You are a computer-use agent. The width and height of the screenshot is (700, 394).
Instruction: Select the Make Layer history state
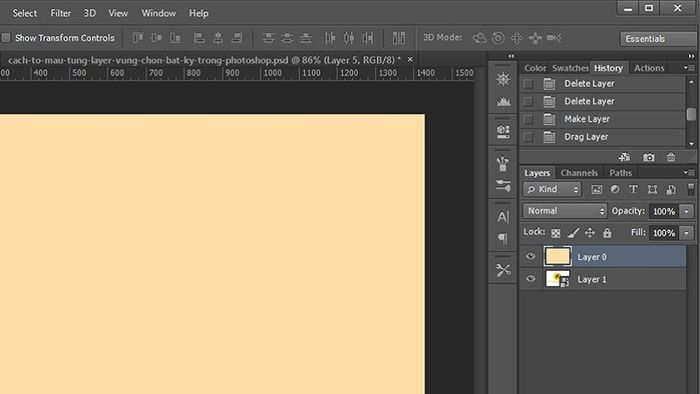coord(602,119)
